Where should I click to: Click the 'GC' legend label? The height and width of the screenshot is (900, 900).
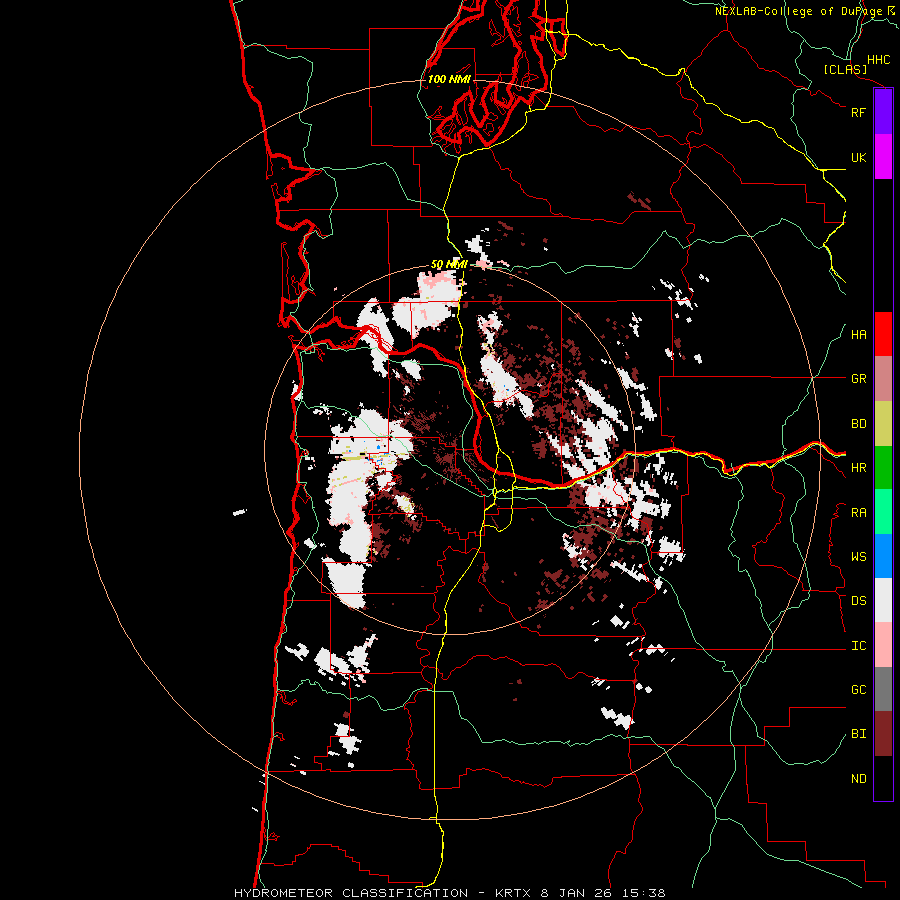point(859,690)
